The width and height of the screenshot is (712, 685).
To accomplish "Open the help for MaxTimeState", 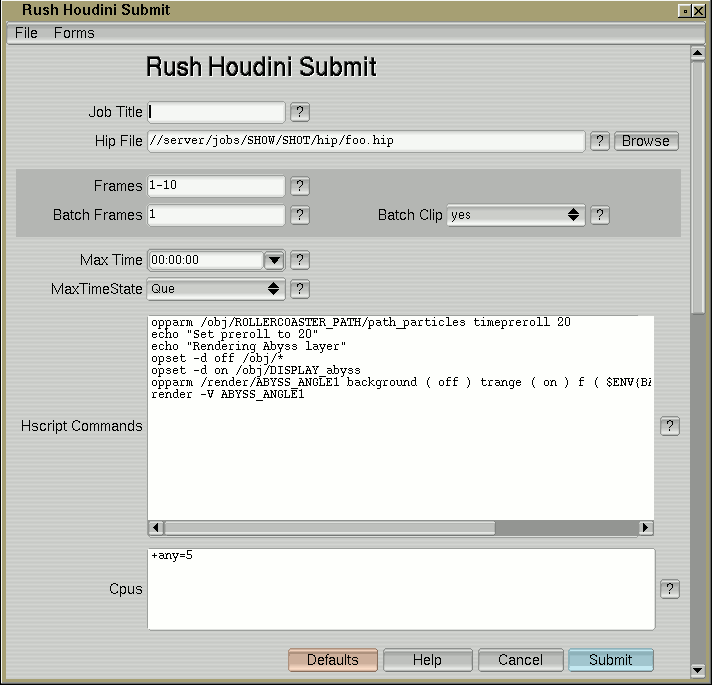I will click(300, 289).
